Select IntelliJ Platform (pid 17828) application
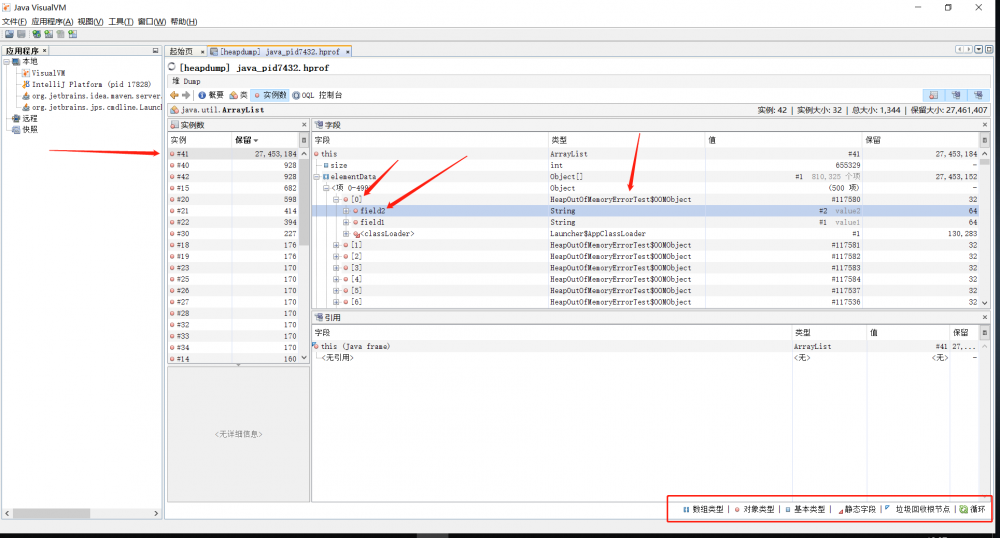 91,84
